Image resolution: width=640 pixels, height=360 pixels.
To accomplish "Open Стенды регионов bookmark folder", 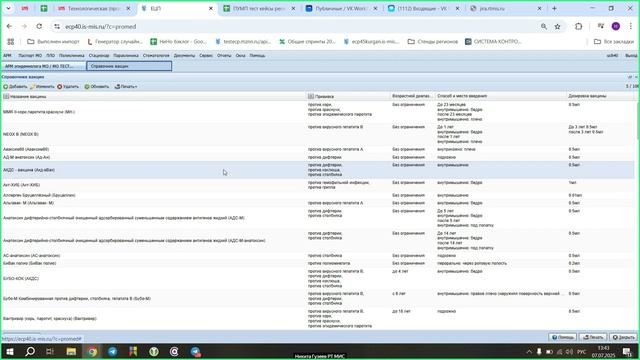I will pyautogui.click(x=433, y=42).
